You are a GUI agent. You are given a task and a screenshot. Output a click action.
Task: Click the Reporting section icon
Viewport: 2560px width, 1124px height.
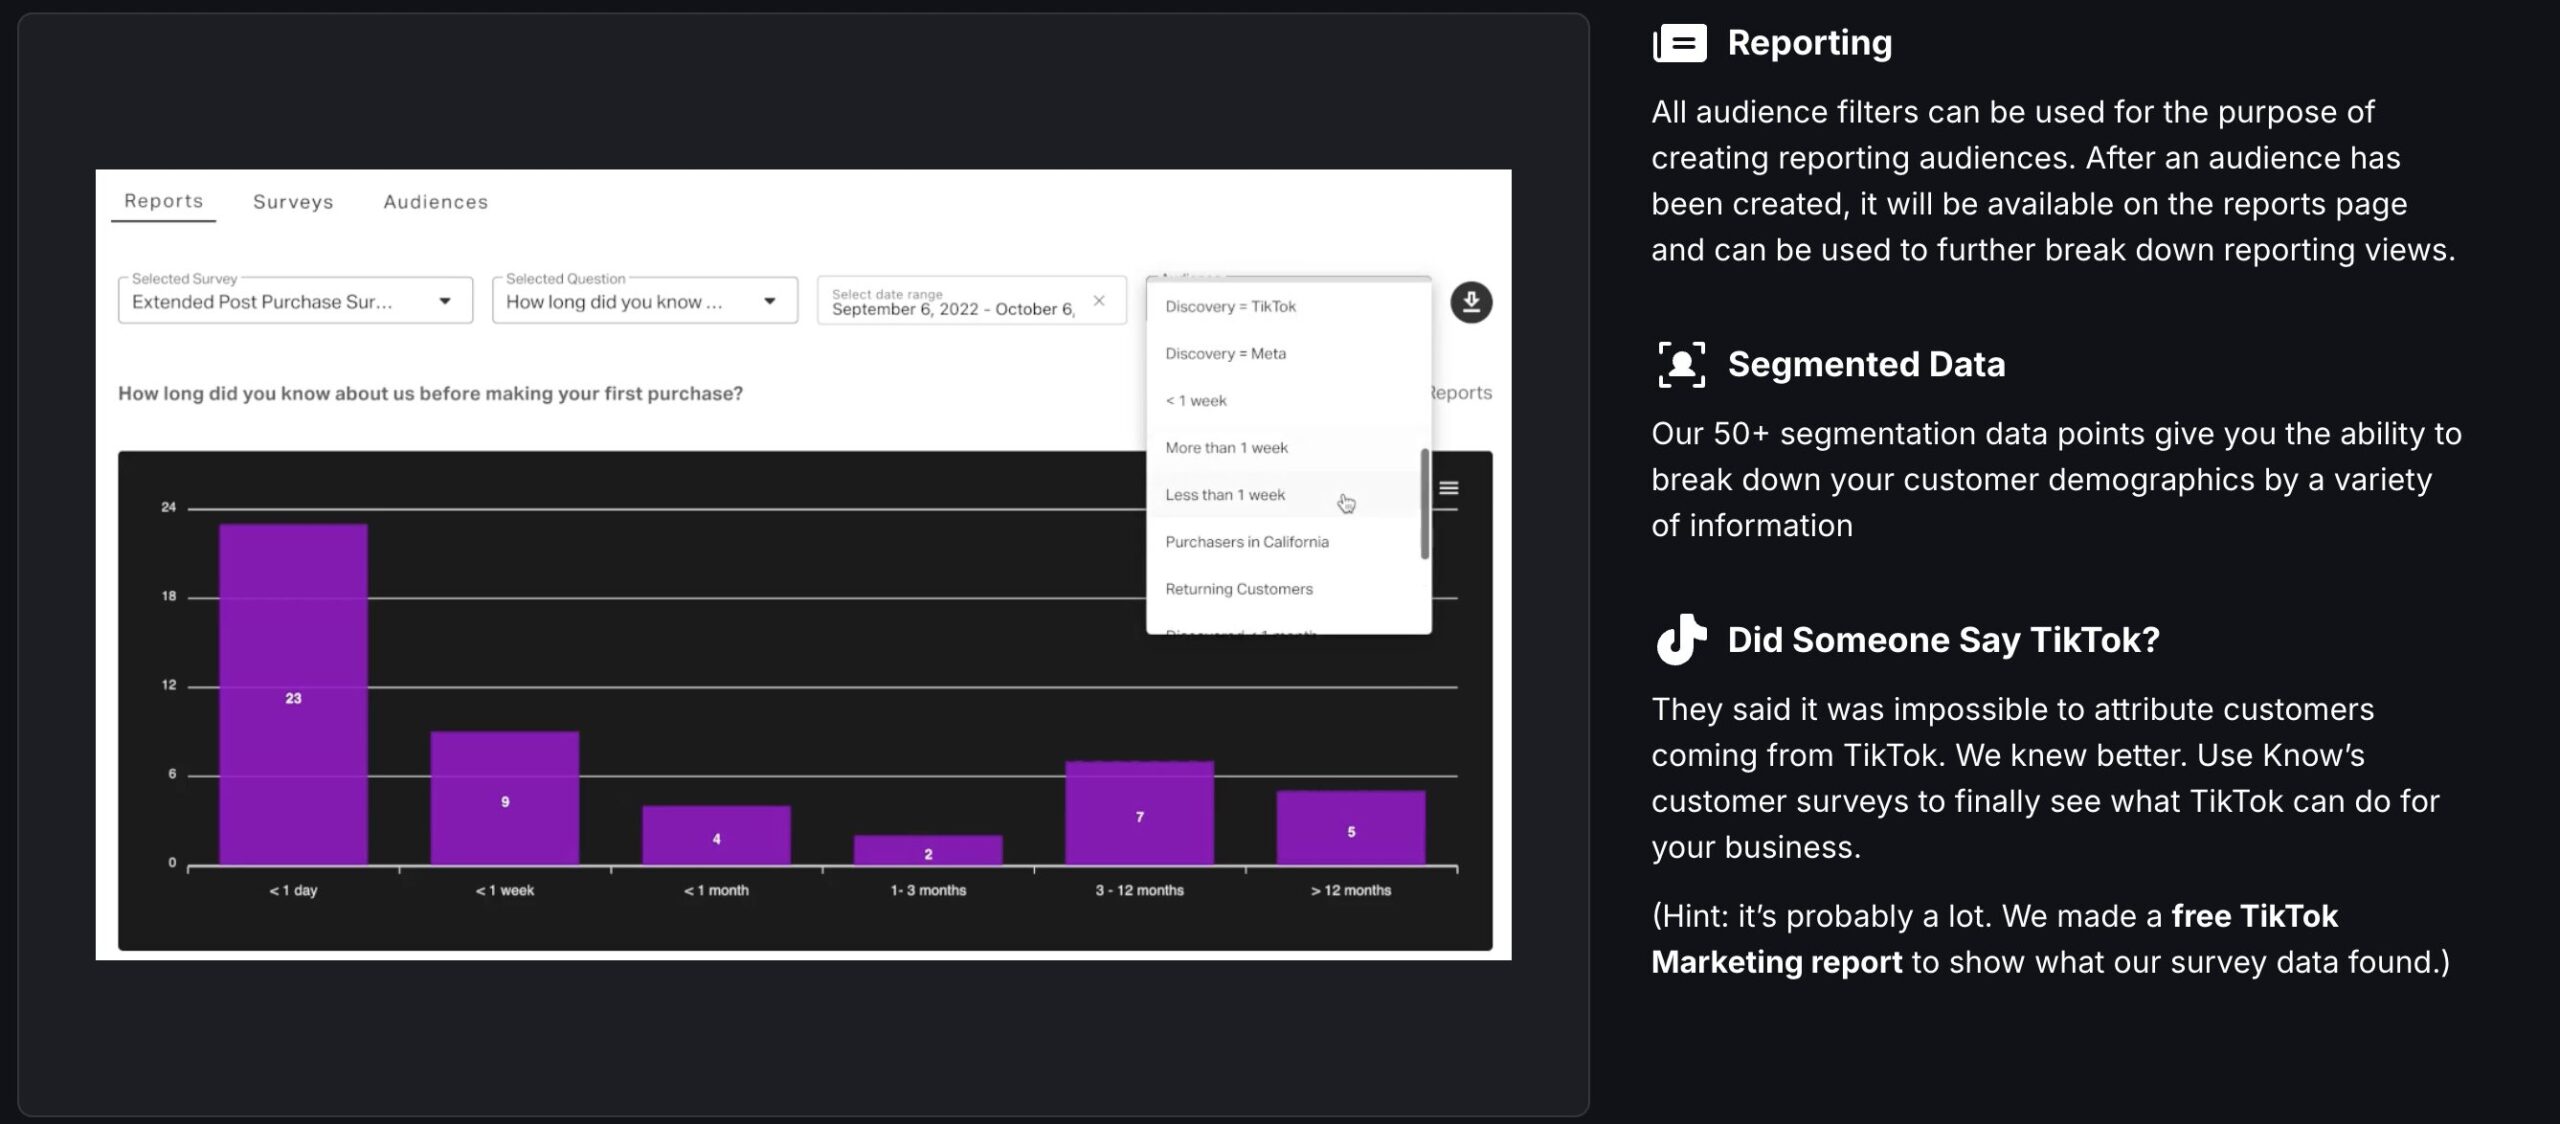(x=1680, y=43)
